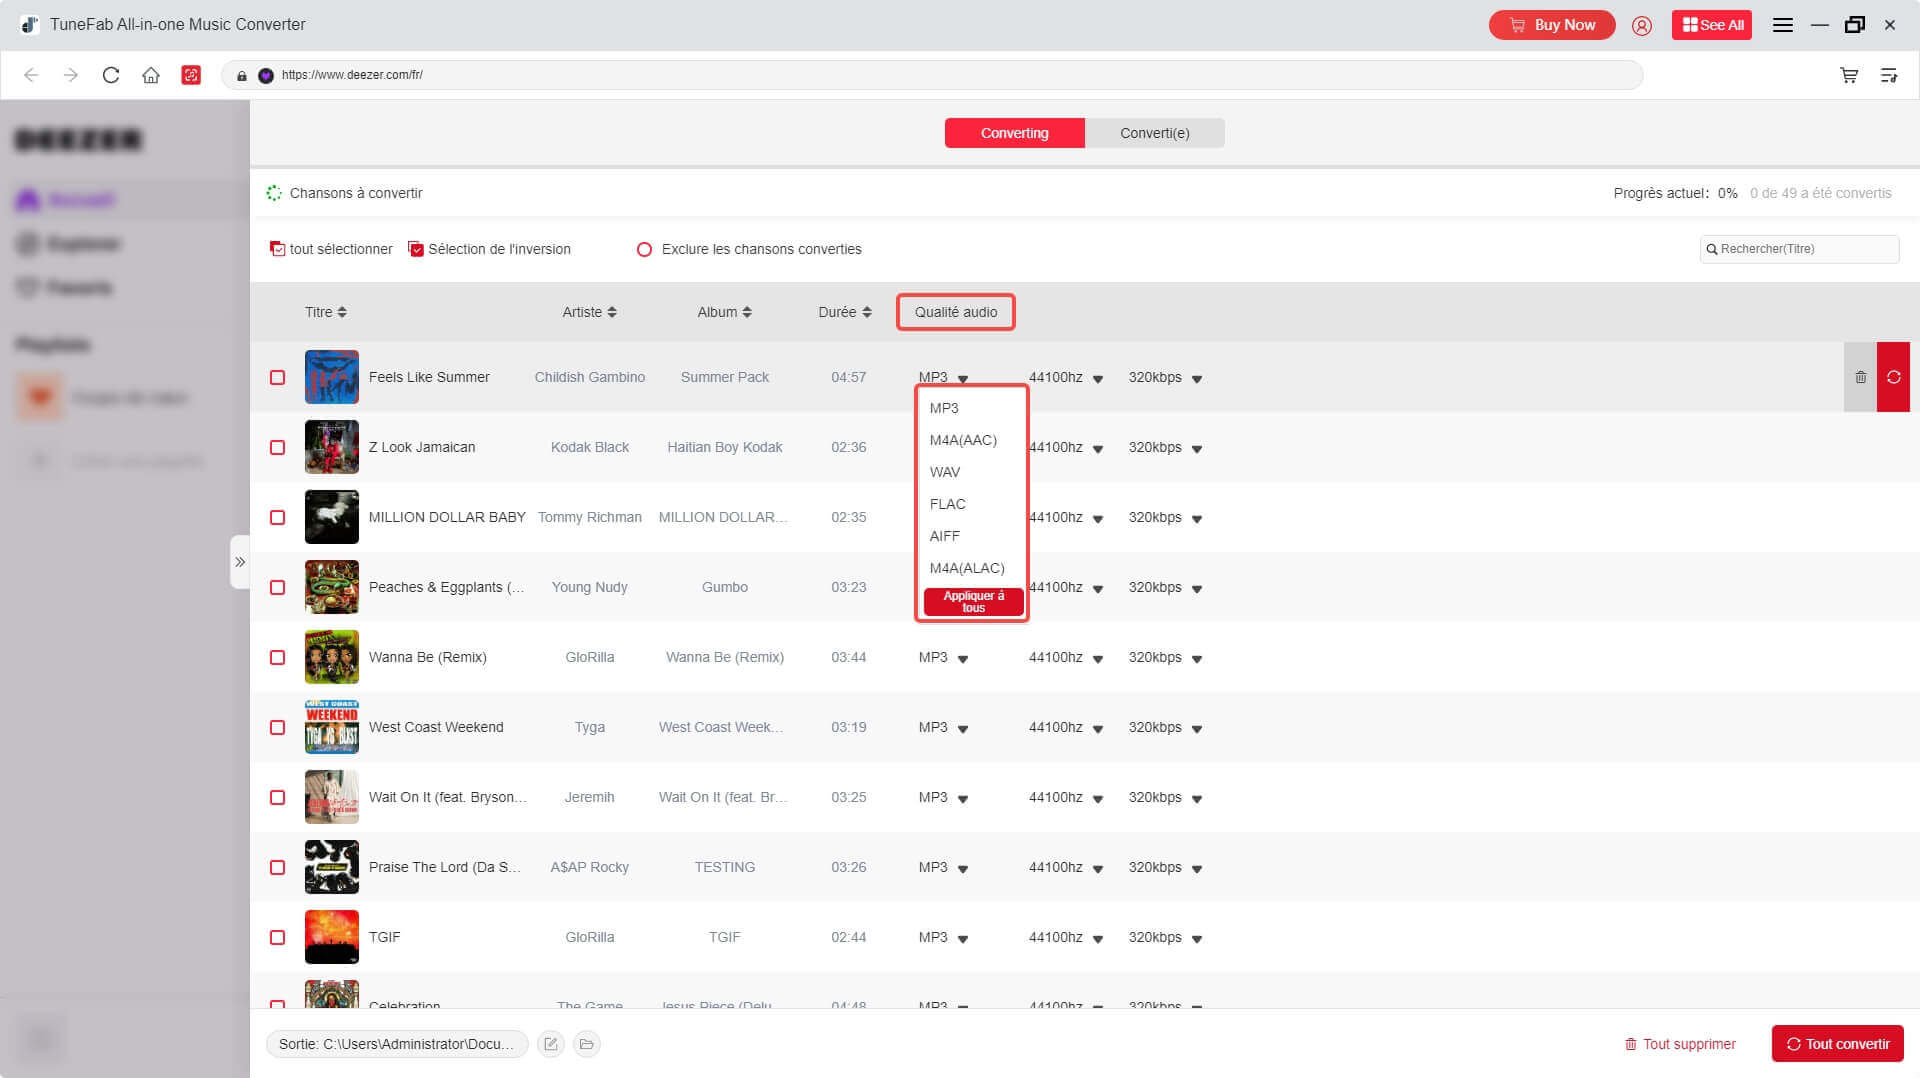
Task: Open the shopping cart icon
Action: (1849, 75)
